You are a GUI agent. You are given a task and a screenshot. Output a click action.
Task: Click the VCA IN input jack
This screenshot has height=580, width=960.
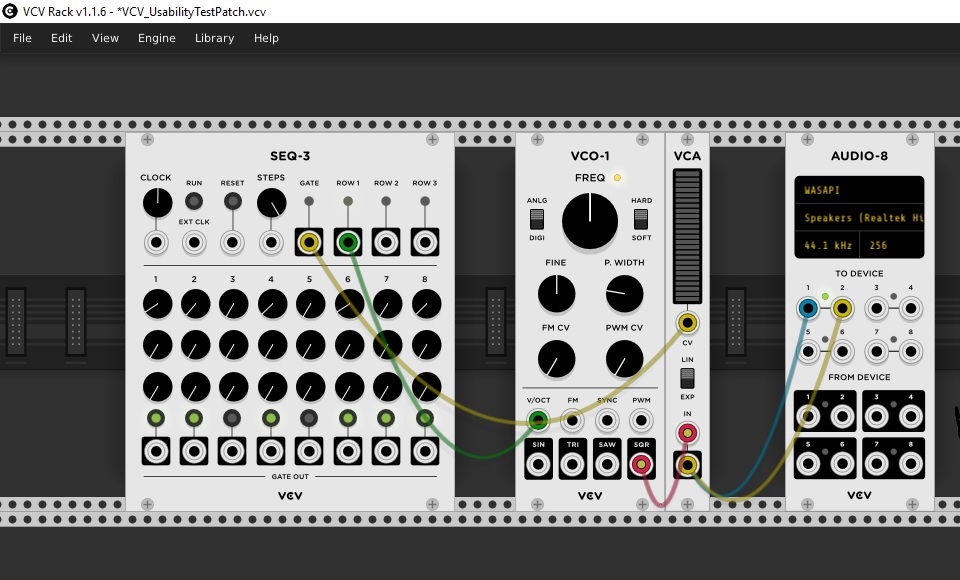click(x=687, y=433)
